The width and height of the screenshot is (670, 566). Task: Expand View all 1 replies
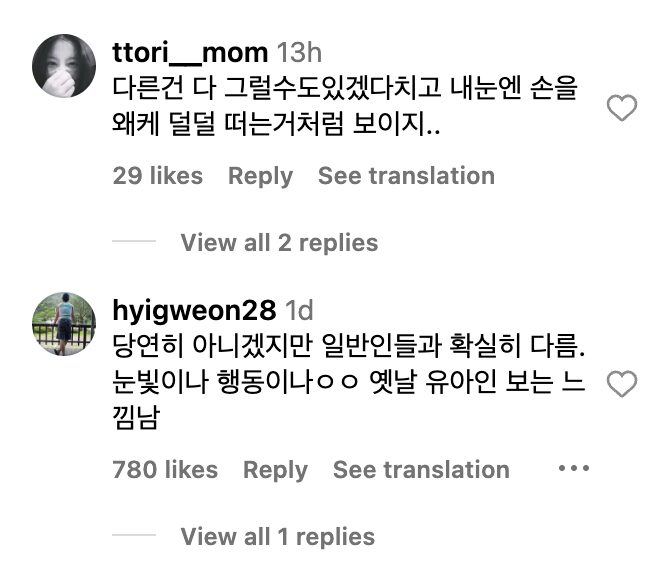point(277,537)
